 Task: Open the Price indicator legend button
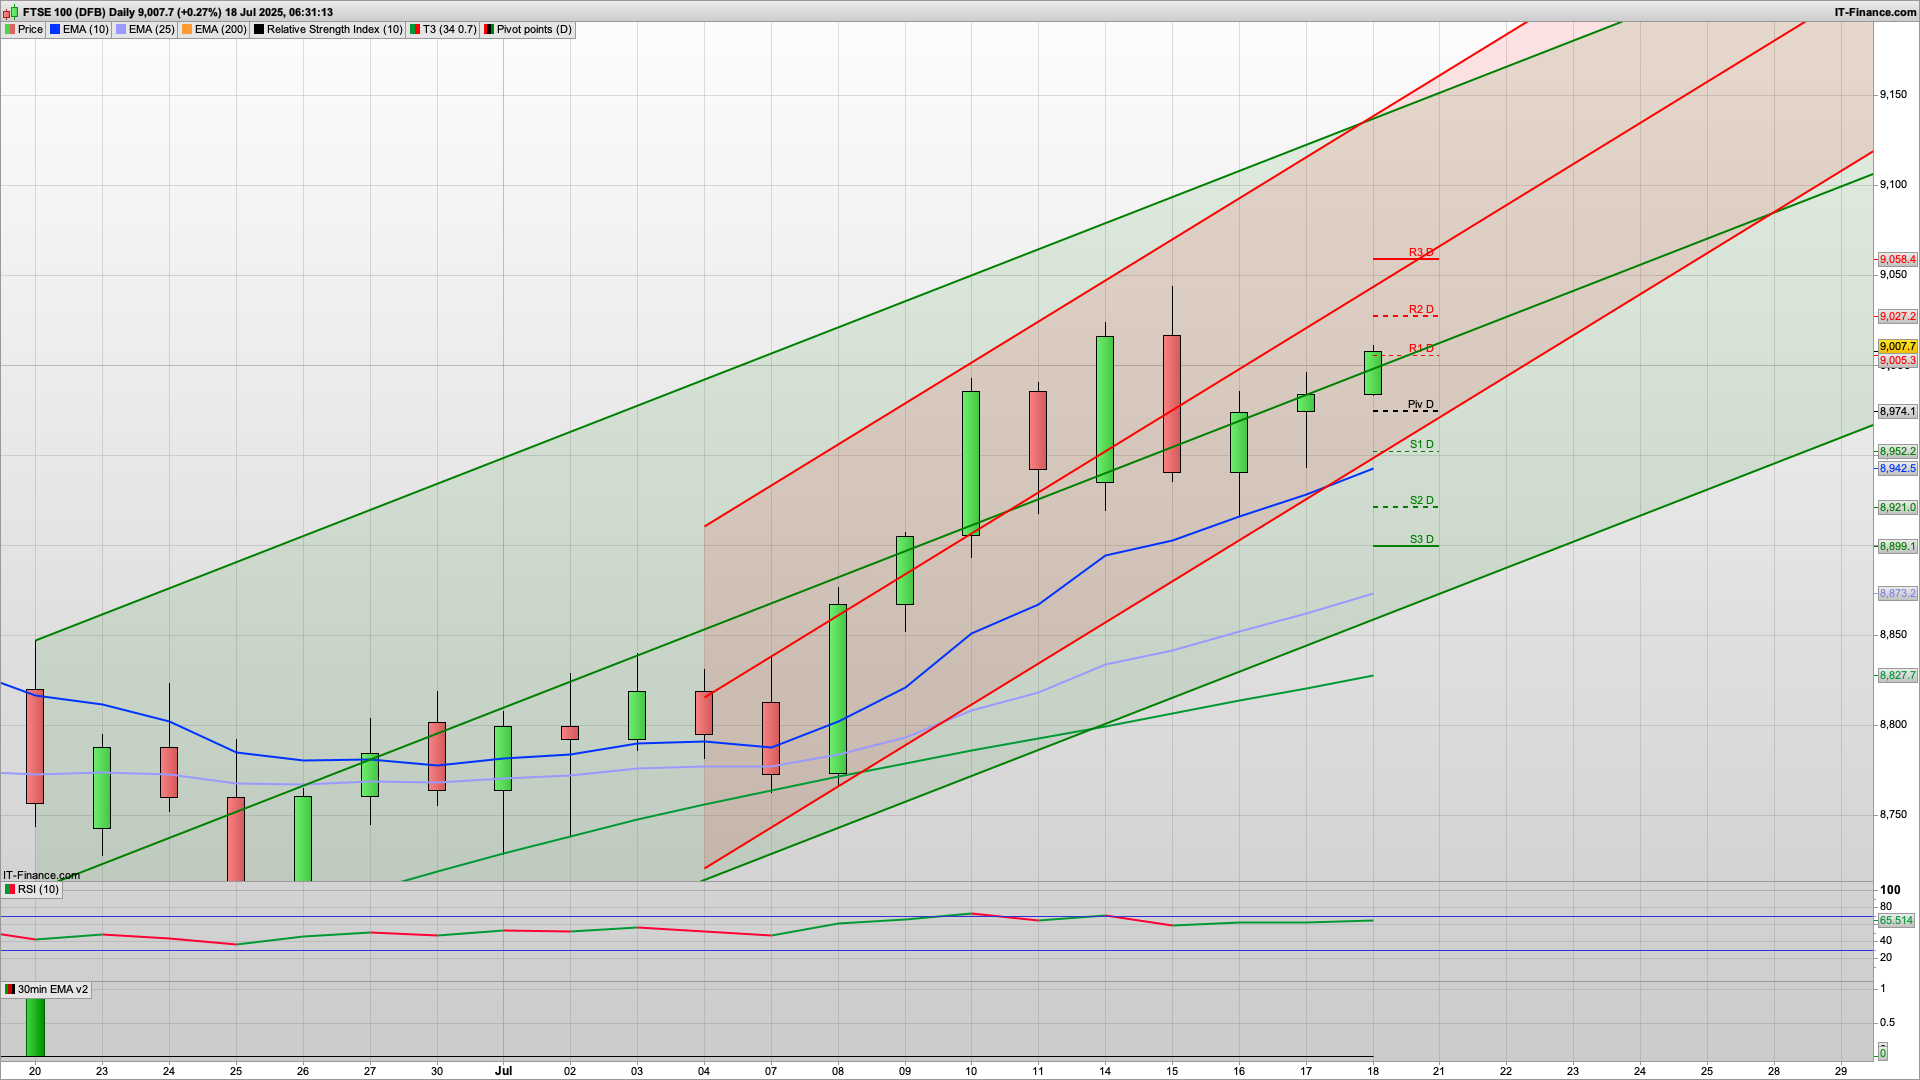[24, 29]
